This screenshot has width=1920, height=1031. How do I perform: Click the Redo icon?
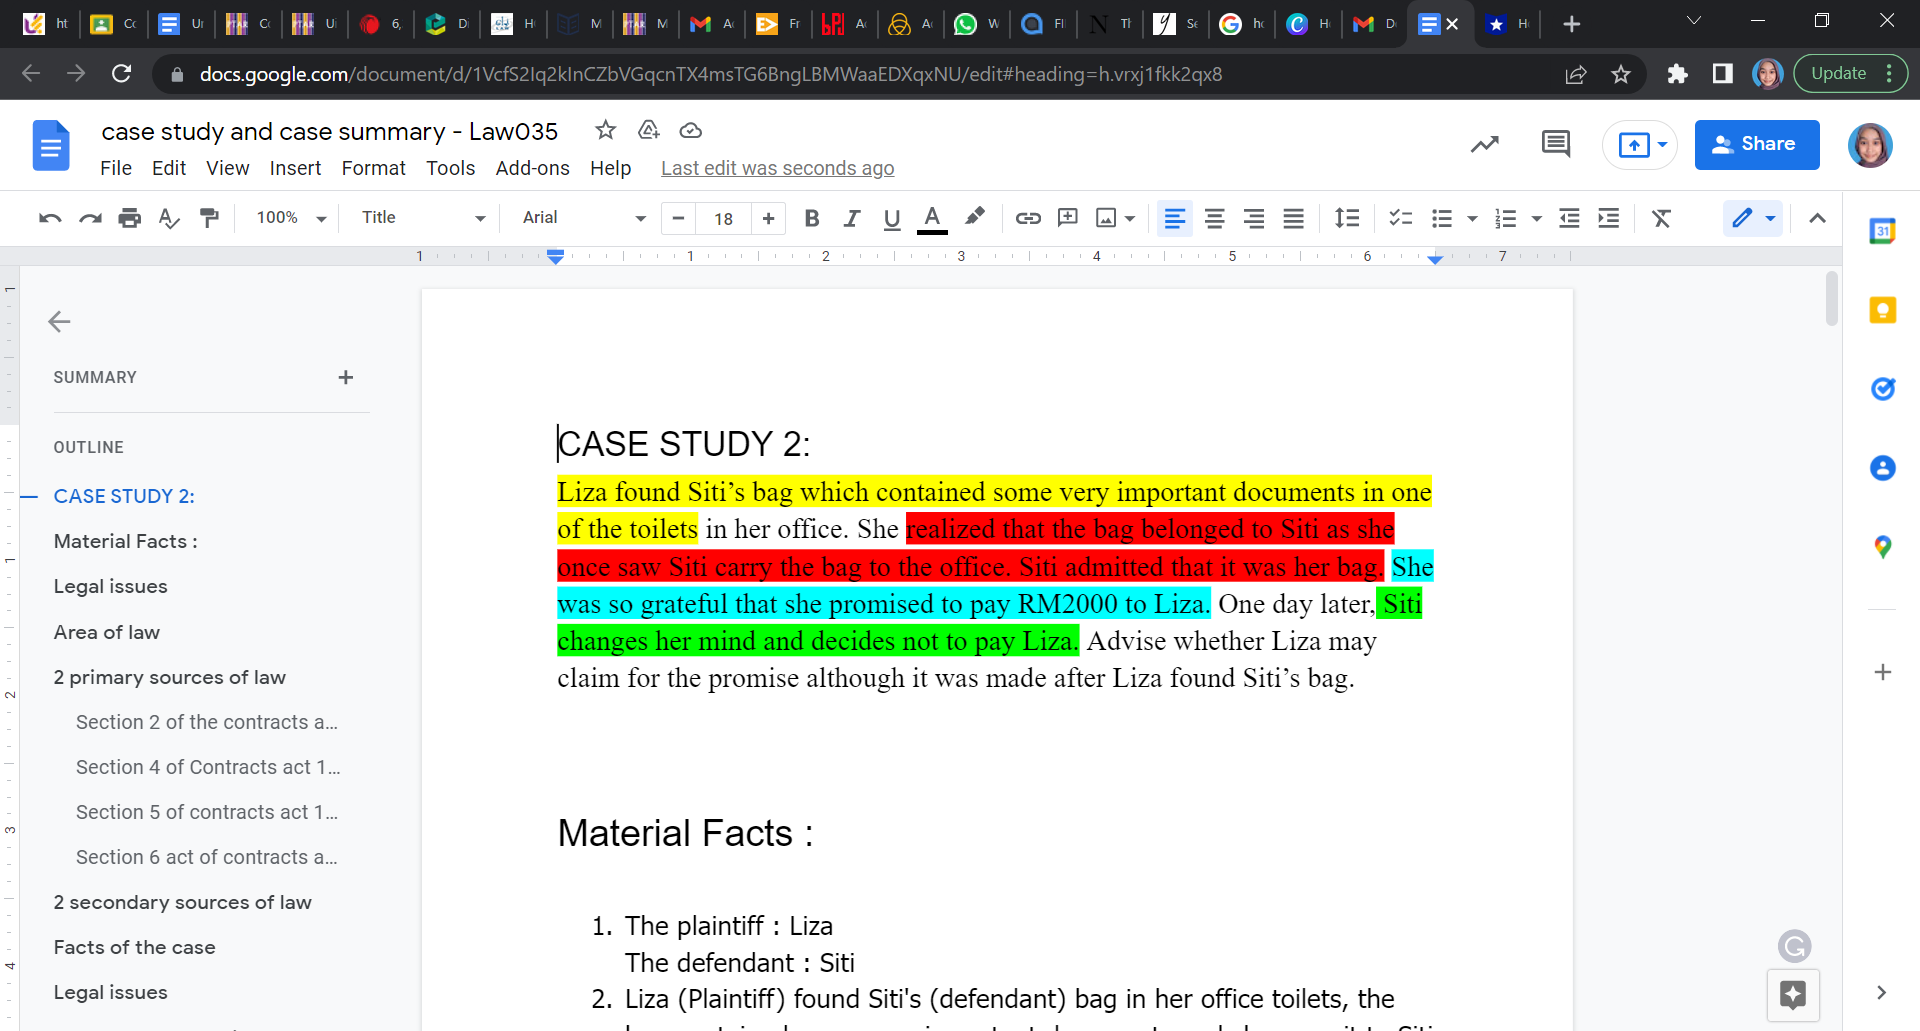[90, 218]
